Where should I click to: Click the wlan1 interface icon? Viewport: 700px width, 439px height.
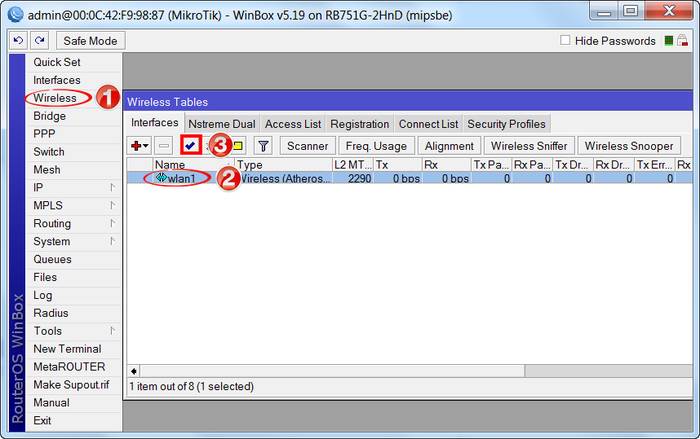[161, 178]
